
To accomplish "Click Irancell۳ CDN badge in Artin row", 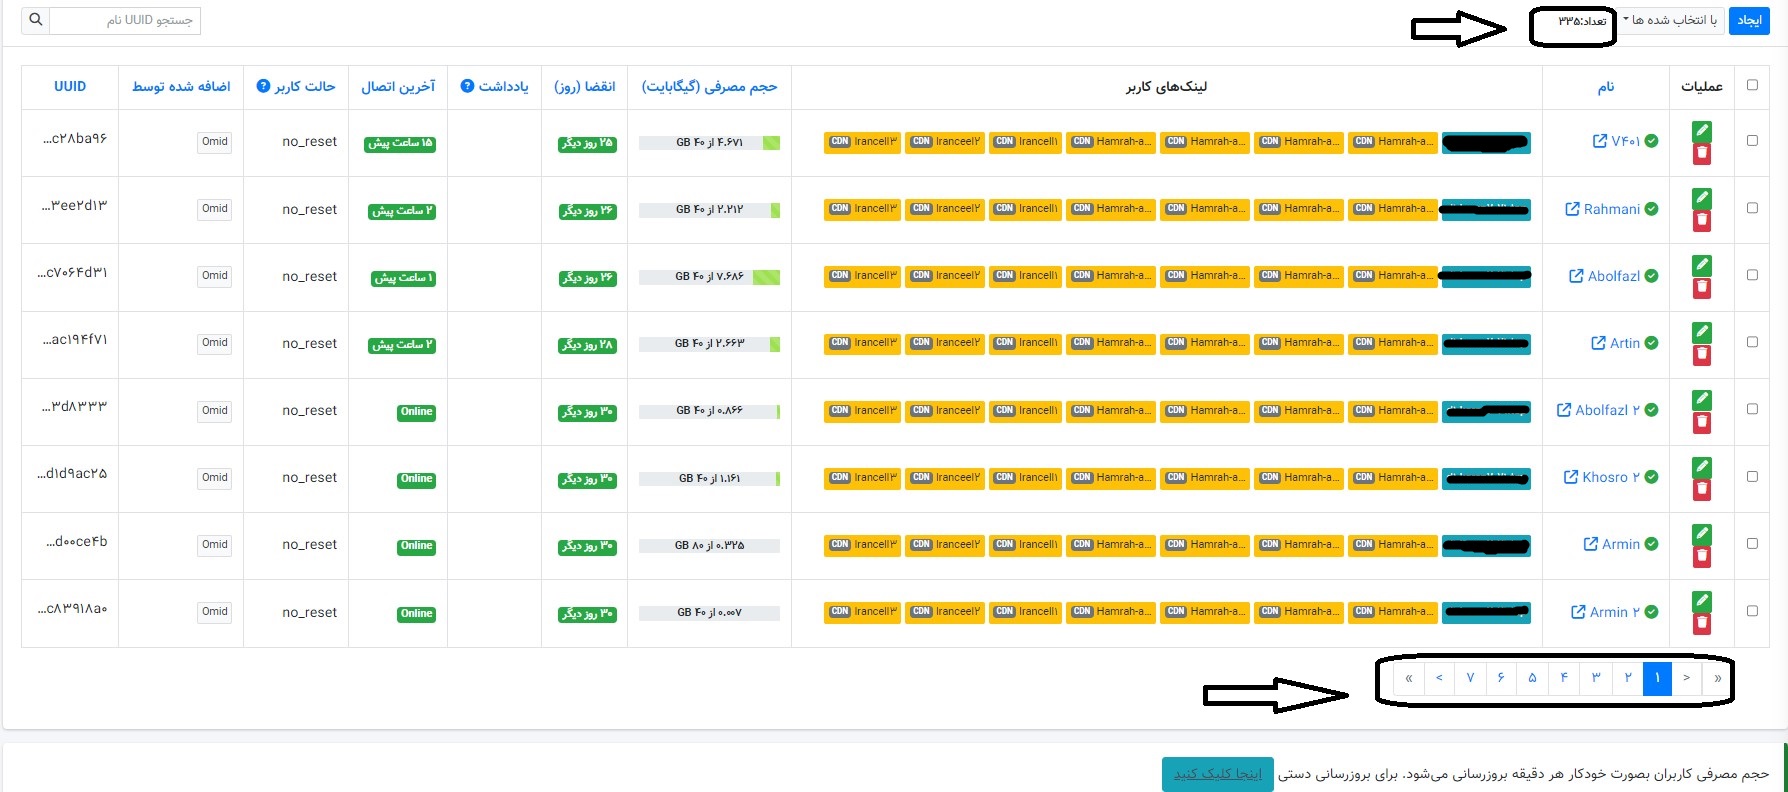I will click(x=863, y=343).
